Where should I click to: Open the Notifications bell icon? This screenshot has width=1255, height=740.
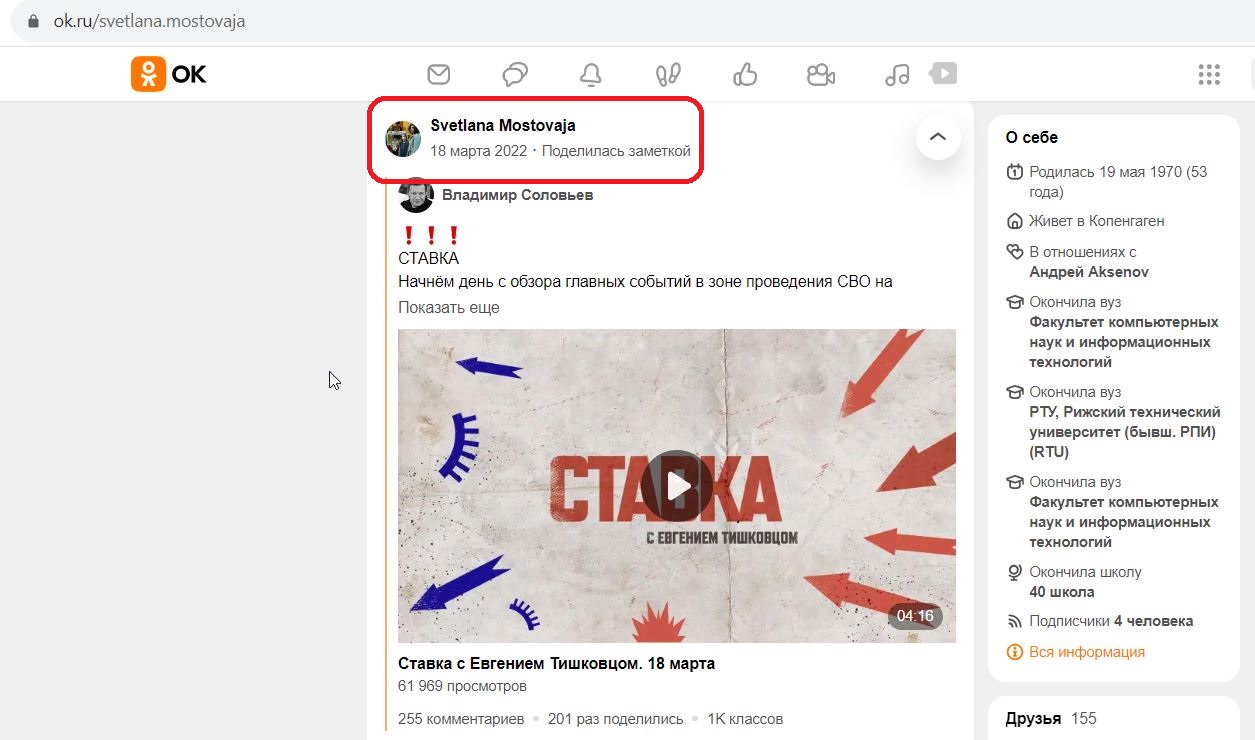point(591,74)
